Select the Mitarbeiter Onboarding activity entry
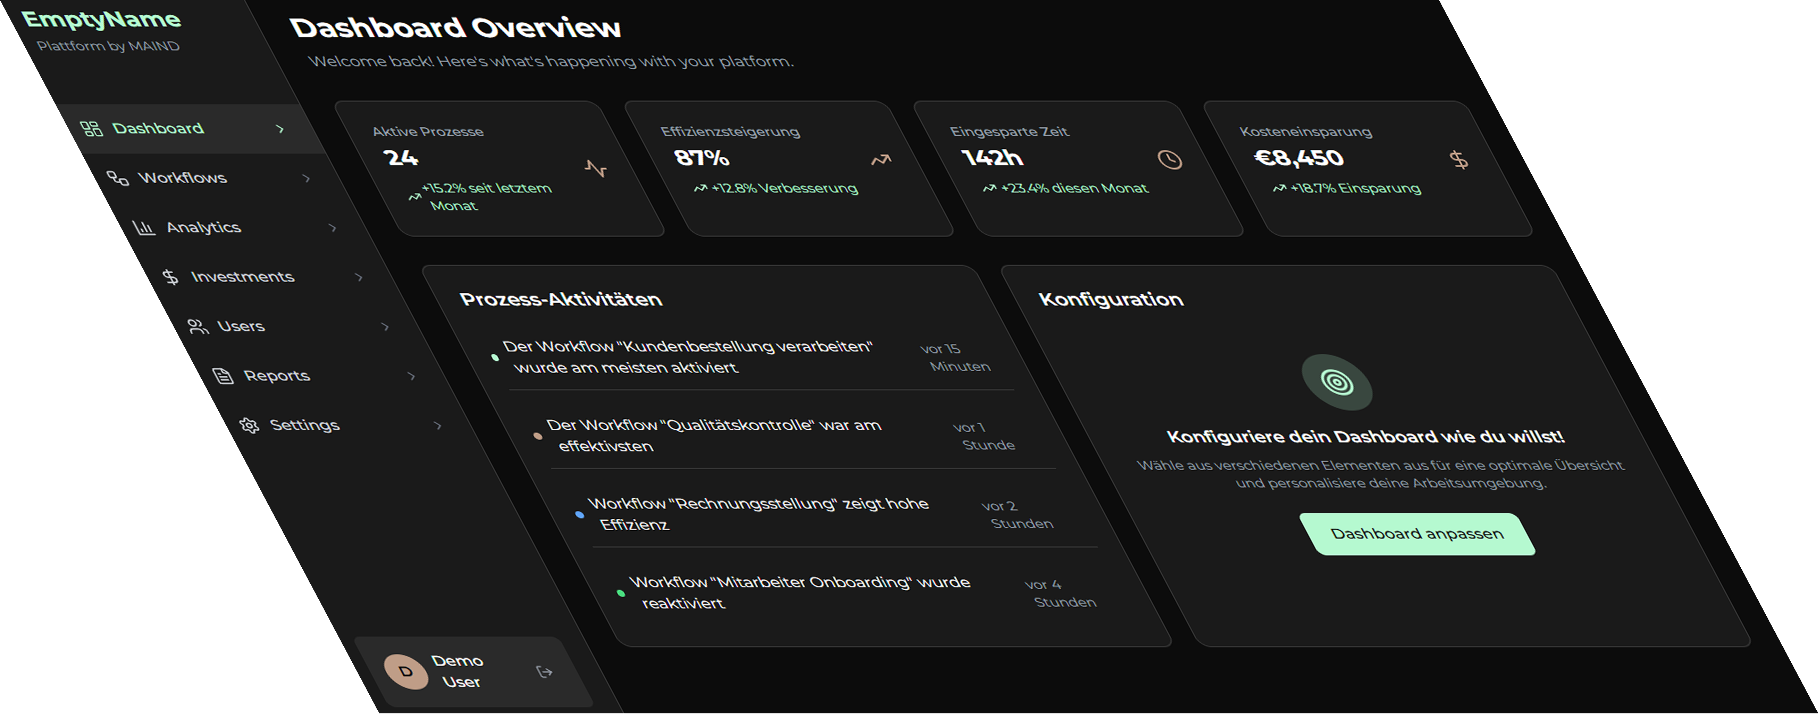Screen dimensions: 1819x714 [800, 592]
